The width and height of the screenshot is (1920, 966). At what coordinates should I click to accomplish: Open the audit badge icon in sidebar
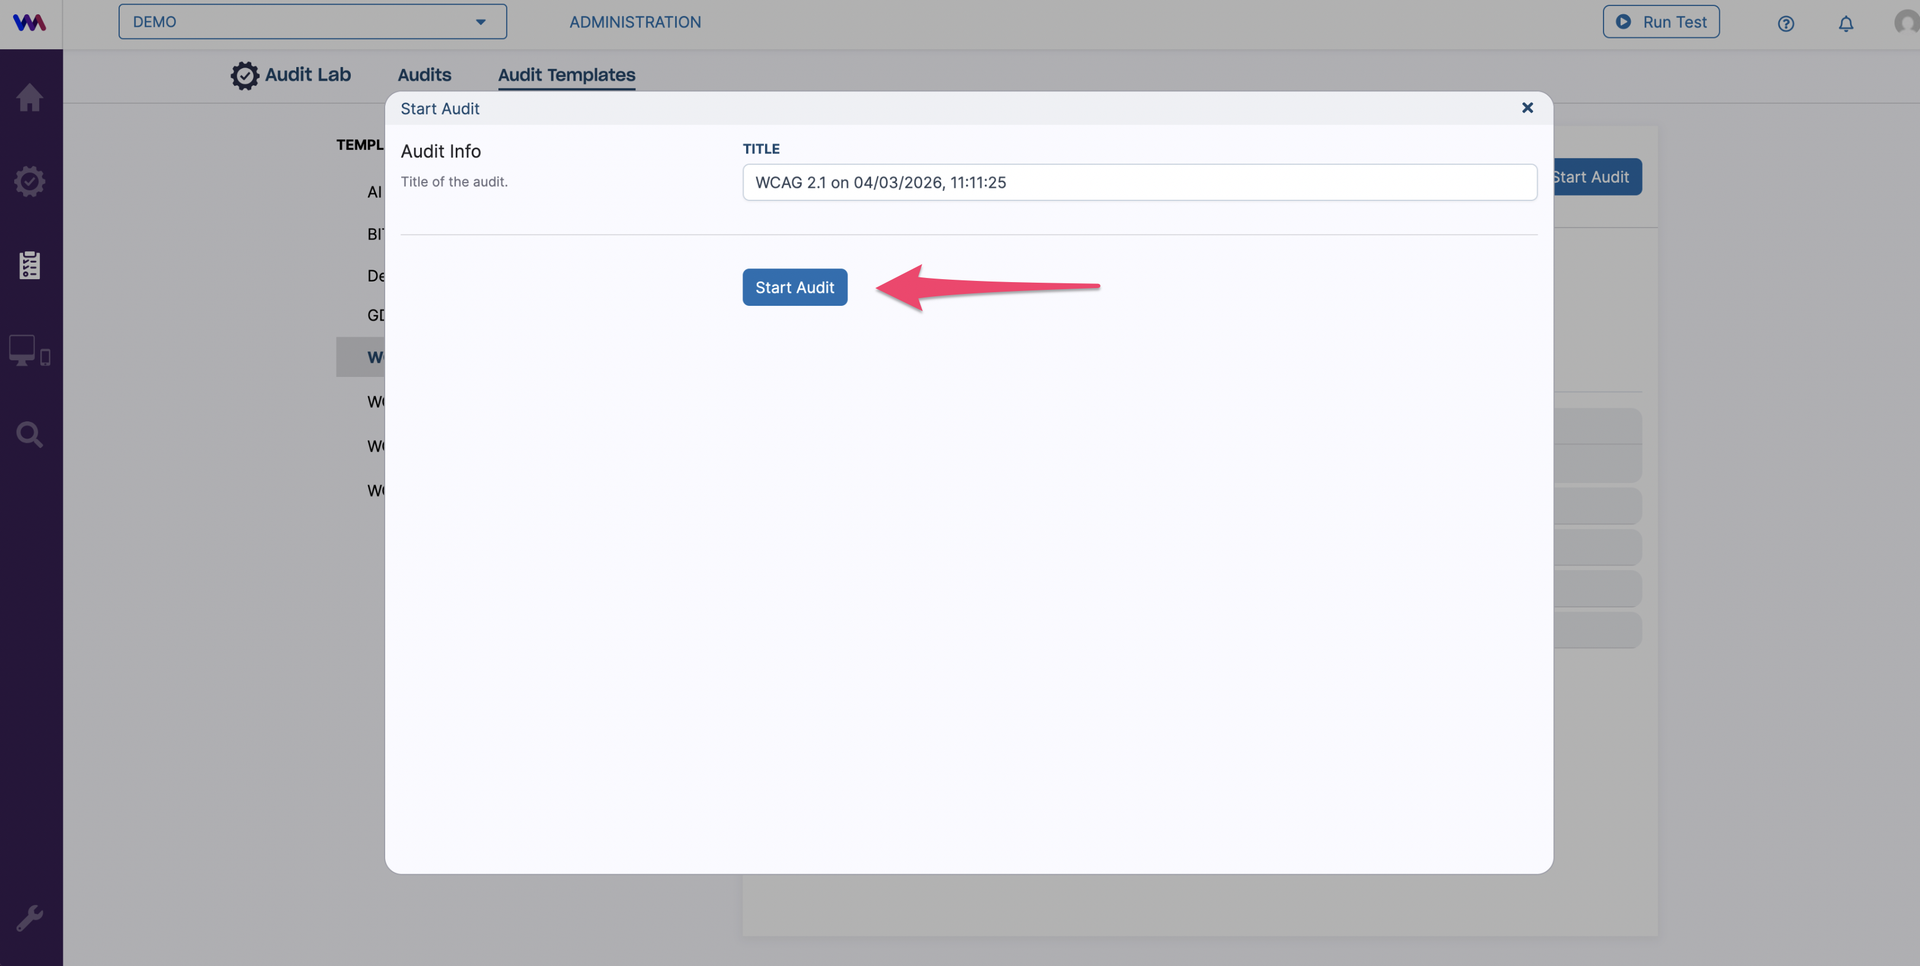point(30,181)
